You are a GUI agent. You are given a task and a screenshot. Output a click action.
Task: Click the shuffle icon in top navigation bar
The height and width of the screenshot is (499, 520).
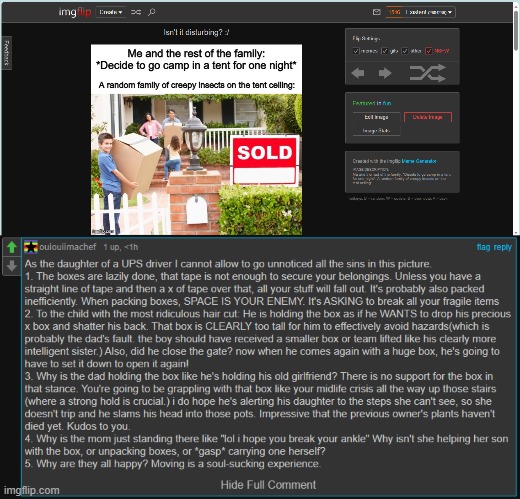pyautogui.click(x=136, y=12)
